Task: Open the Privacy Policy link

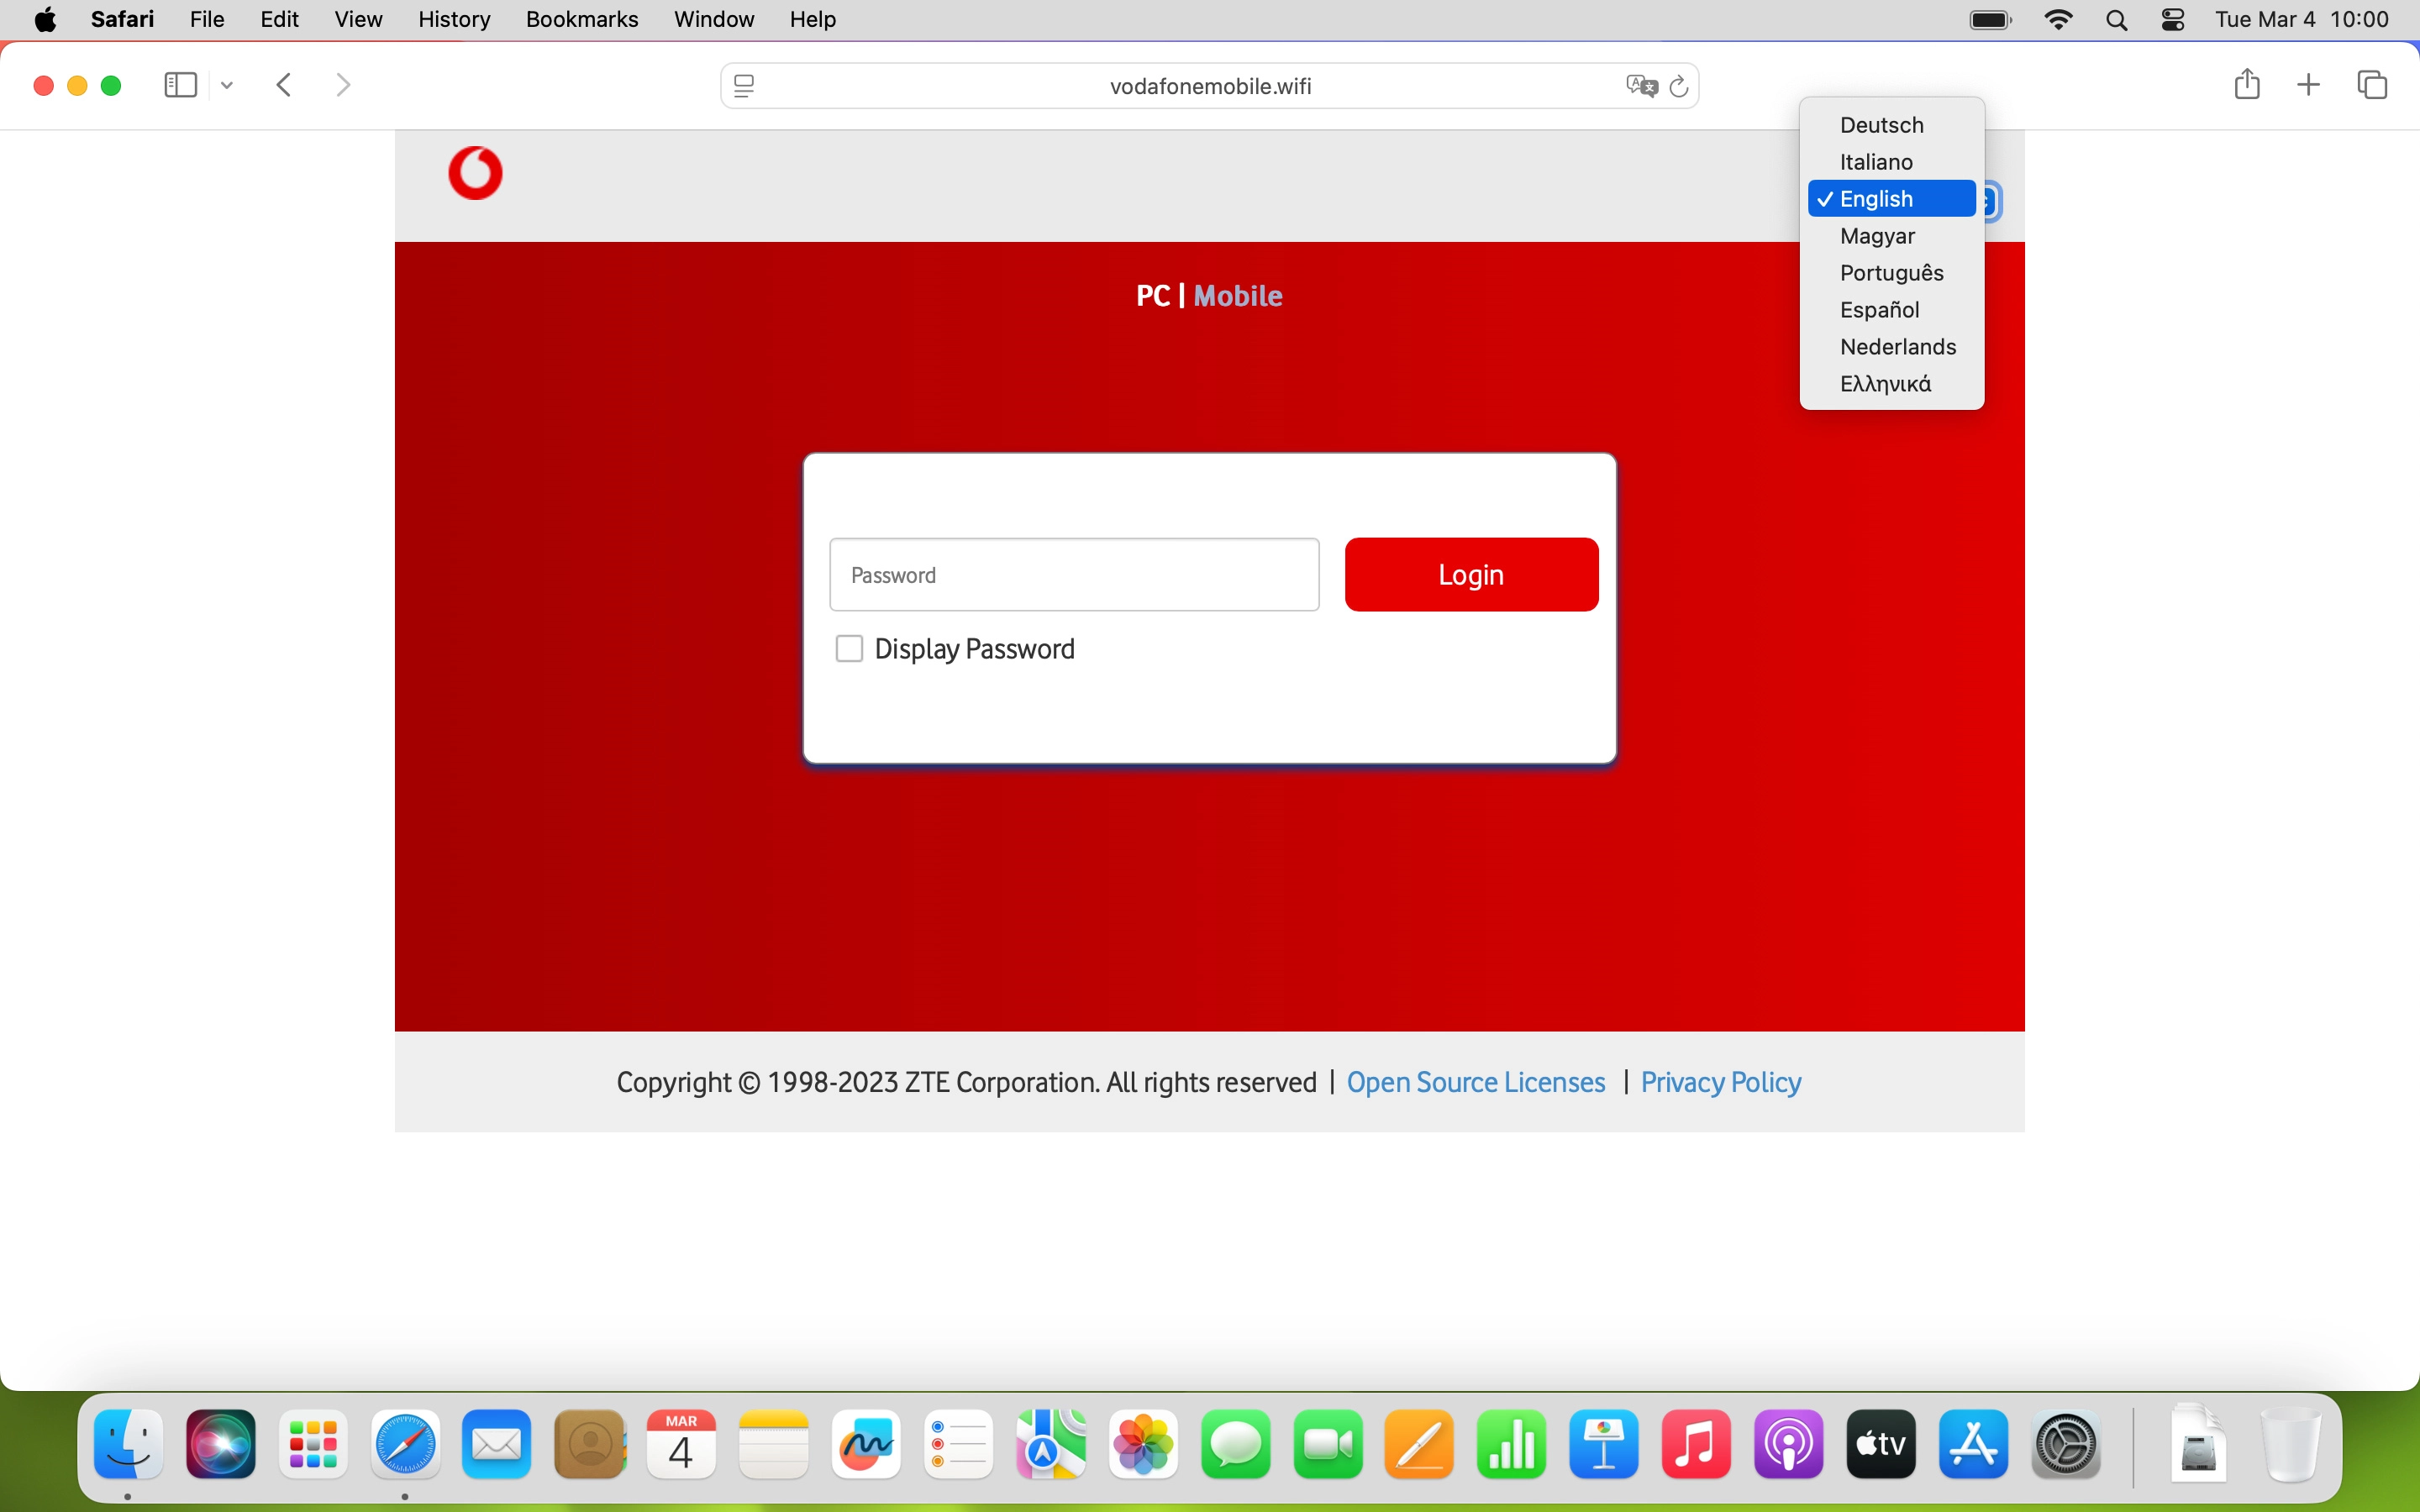Action: point(1720,1082)
